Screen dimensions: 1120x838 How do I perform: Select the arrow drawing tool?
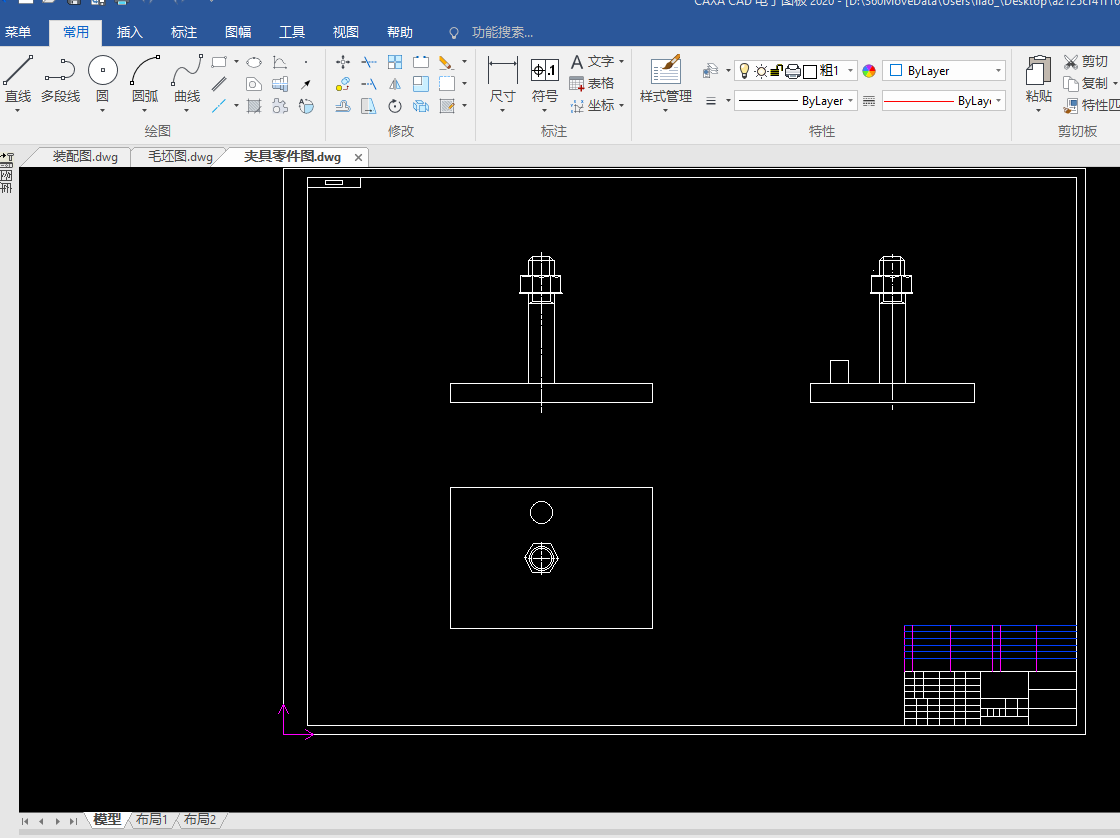(x=306, y=84)
